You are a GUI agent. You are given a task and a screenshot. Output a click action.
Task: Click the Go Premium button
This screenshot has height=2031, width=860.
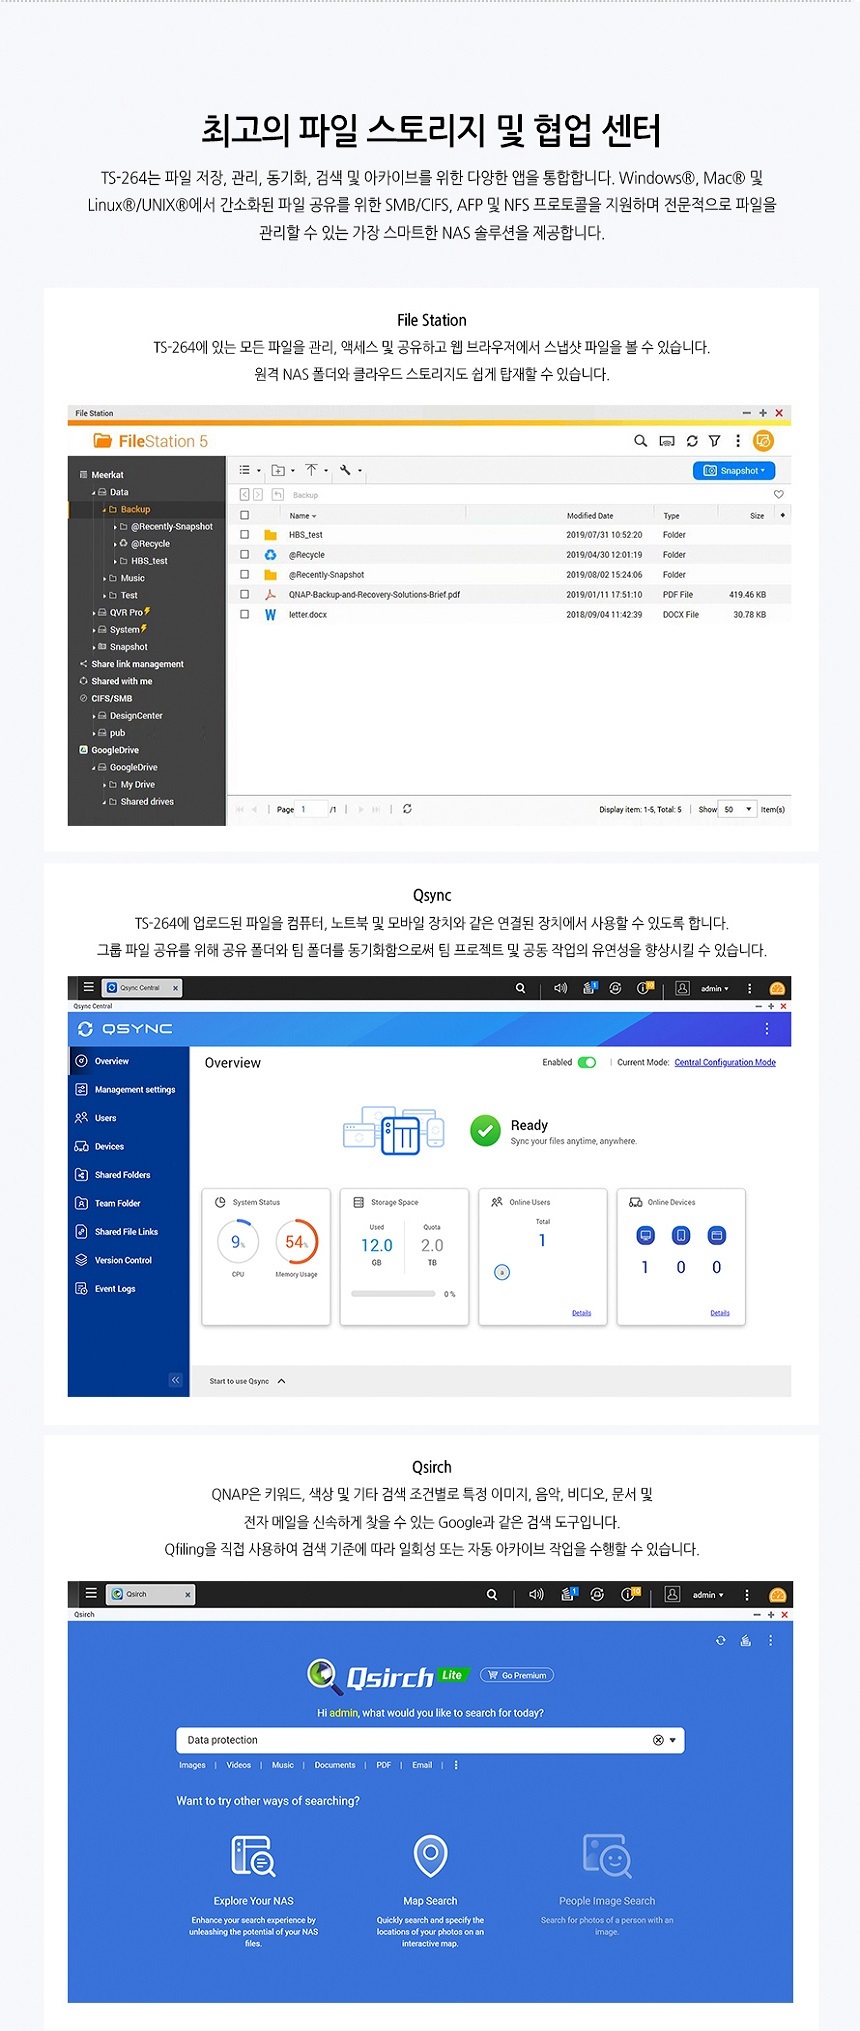pos(517,1675)
